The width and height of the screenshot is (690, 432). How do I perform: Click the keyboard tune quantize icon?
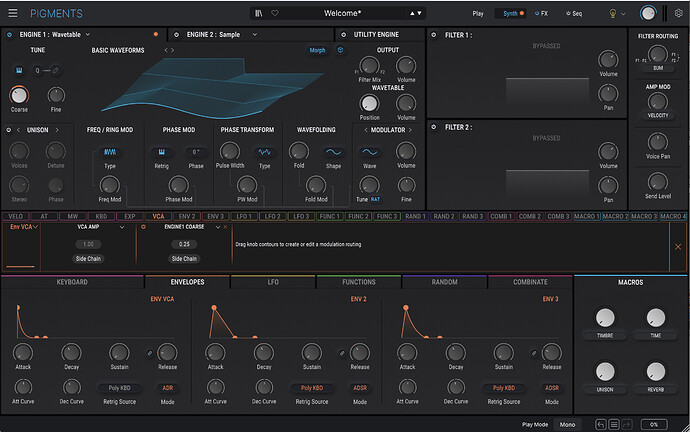[19, 70]
